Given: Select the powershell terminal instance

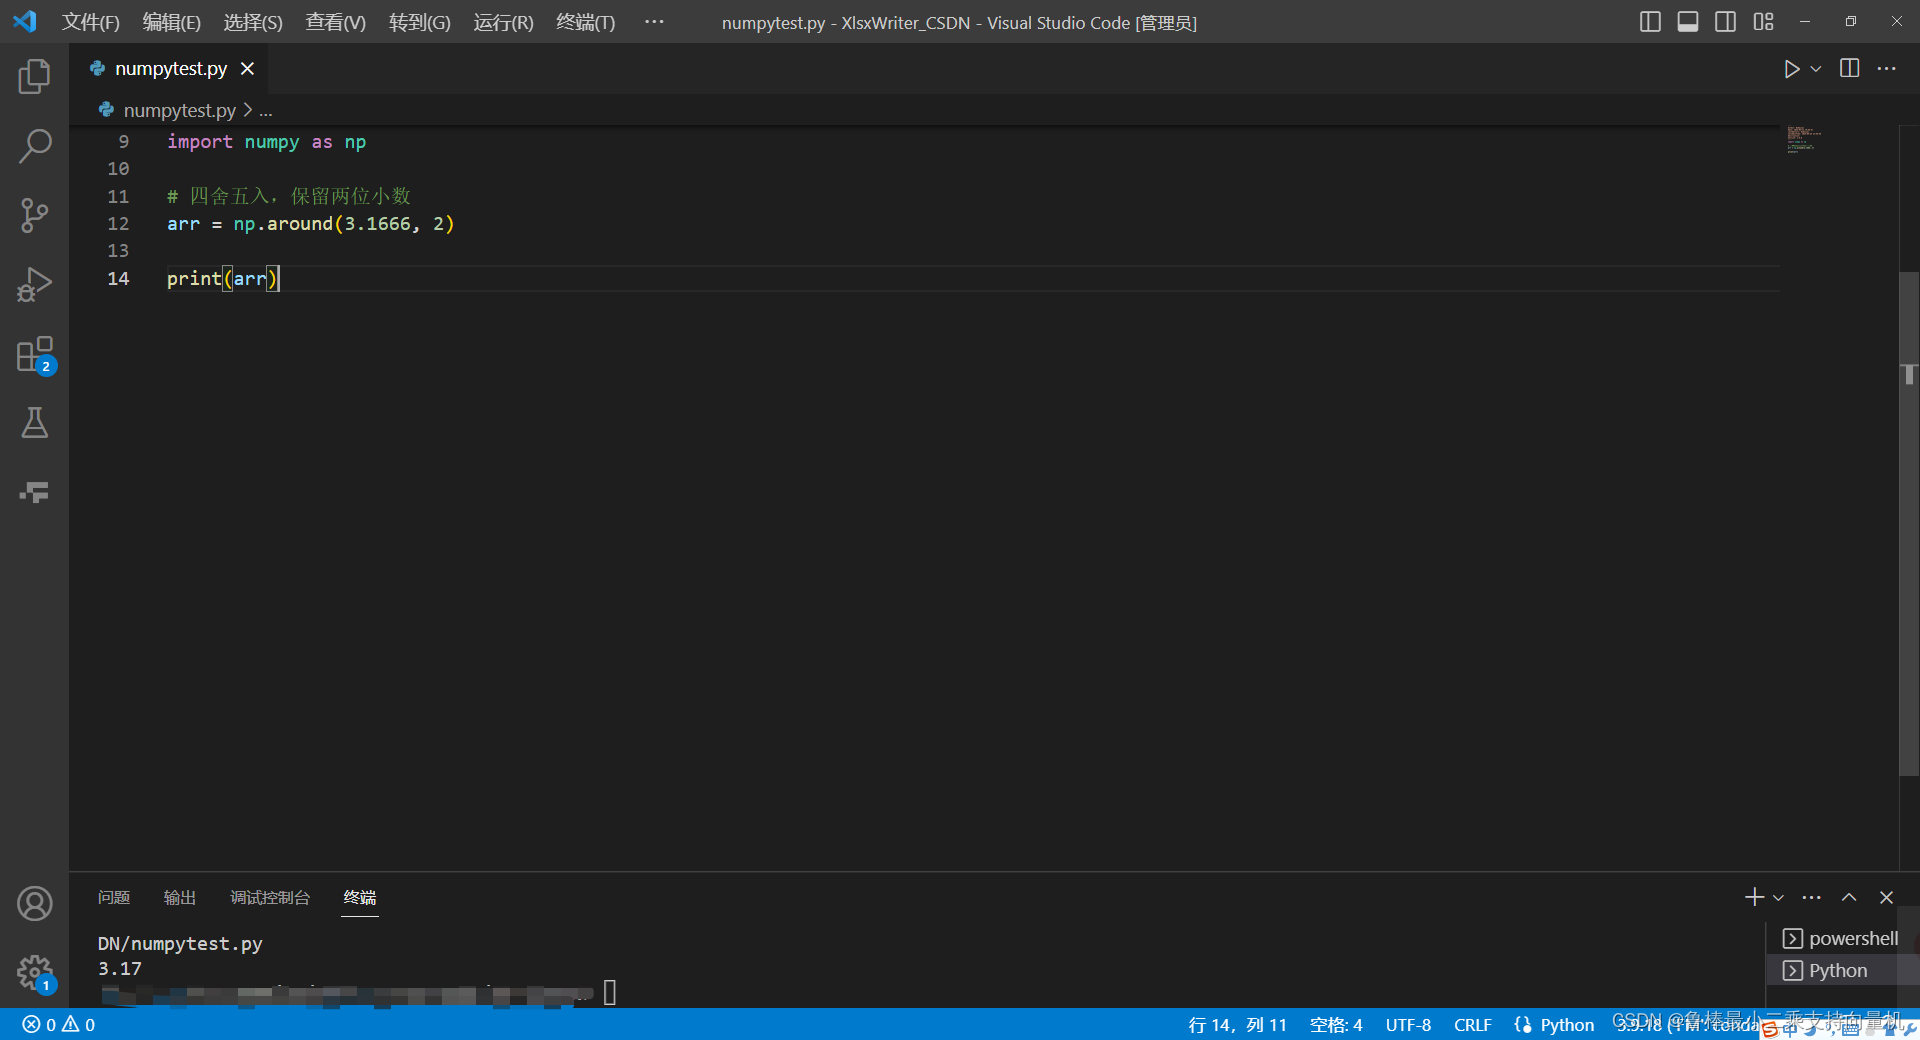Looking at the screenshot, I should pyautogui.click(x=1841, y=938).
